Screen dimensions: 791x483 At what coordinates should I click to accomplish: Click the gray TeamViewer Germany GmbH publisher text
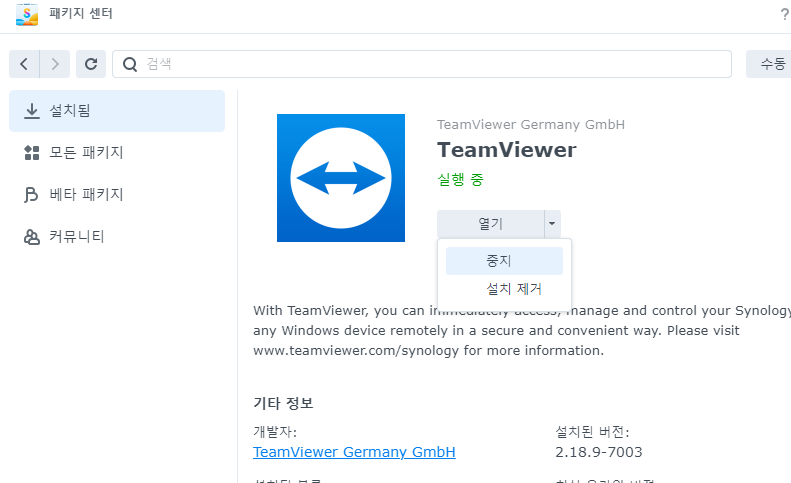(531, 125)
